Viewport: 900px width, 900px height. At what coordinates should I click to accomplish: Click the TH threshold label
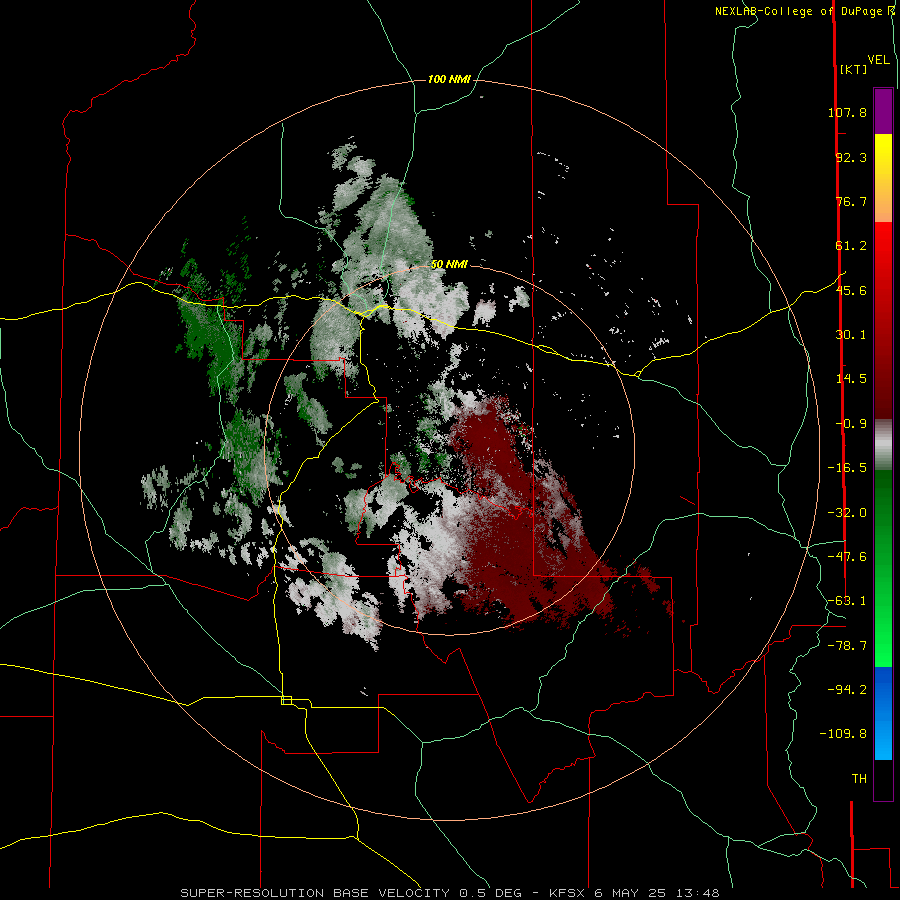pos(859,779)
